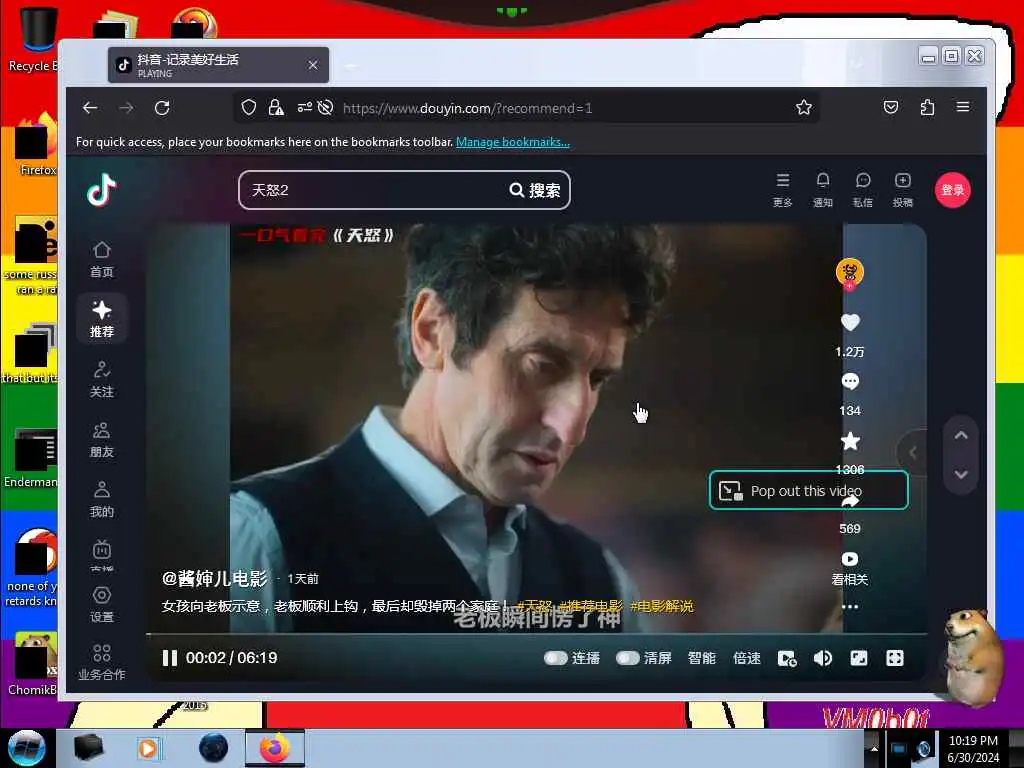Click the picture-in-picture mini player icon
Screen dimensions: 1024x768
point(787,658)
